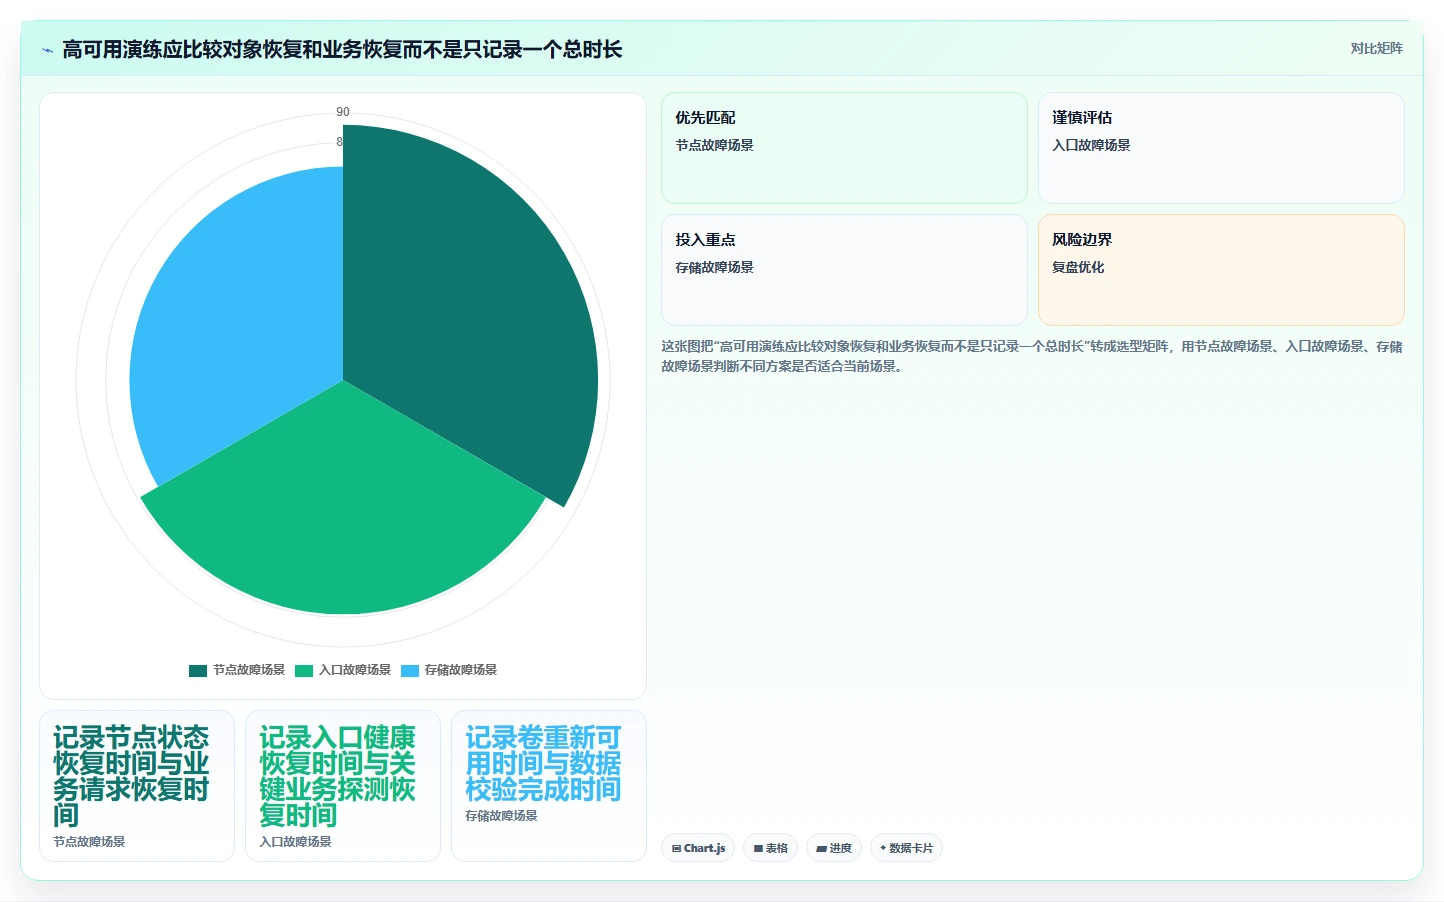Click 入口故障场景 text in 谨慎评估 card
Image resolution: width=1444 pixels, height=902 pixels.
1091,145
